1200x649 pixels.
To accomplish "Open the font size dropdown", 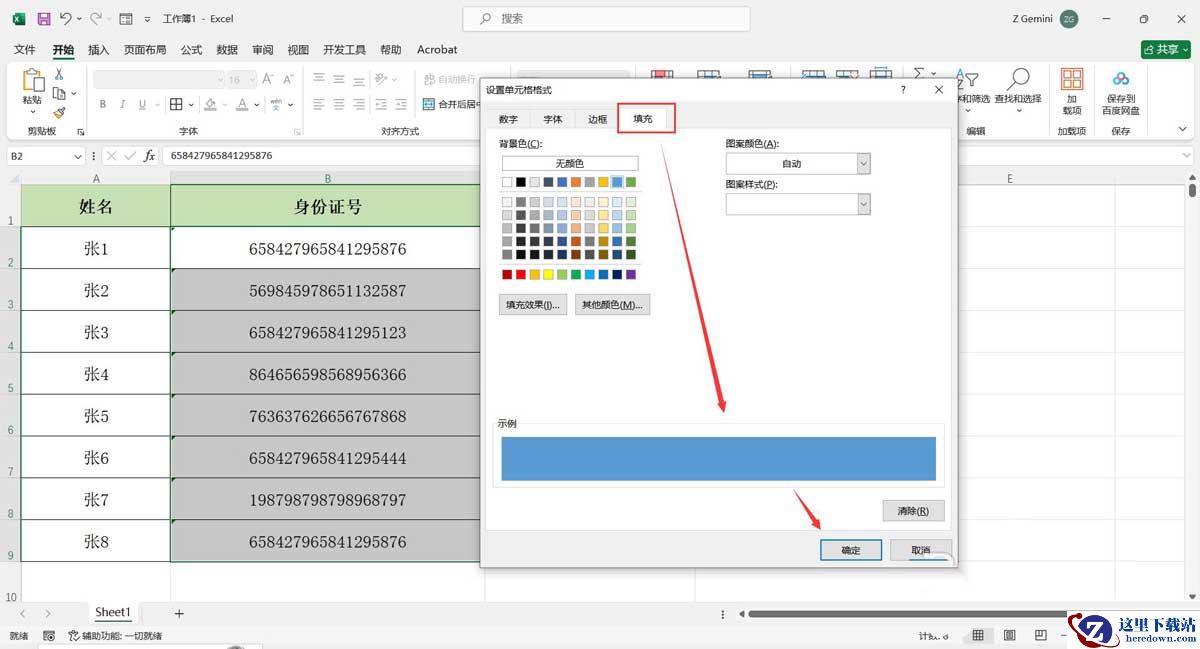I will (250, 79).
